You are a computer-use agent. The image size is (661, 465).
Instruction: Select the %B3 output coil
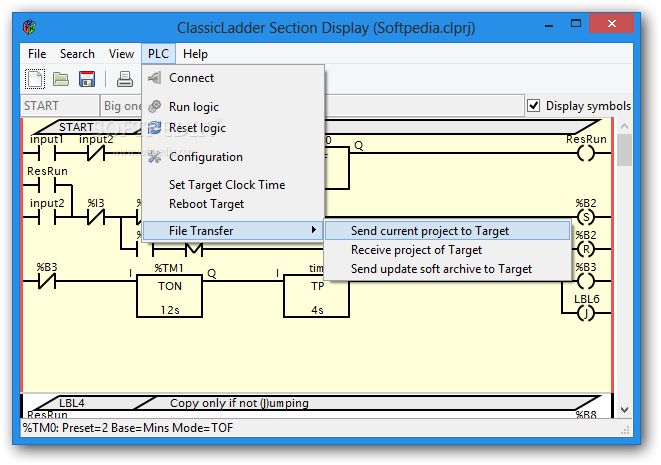click(x=586, y=281)
